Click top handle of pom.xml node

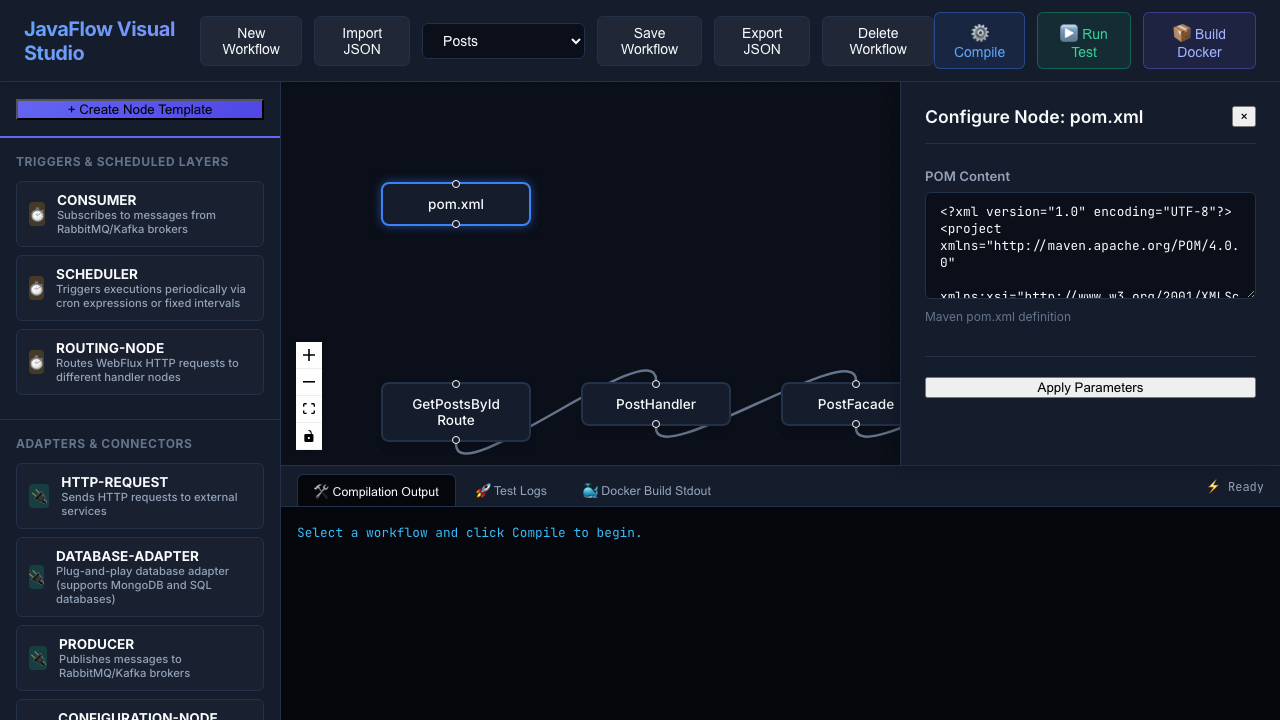click(x=456, y=184)
